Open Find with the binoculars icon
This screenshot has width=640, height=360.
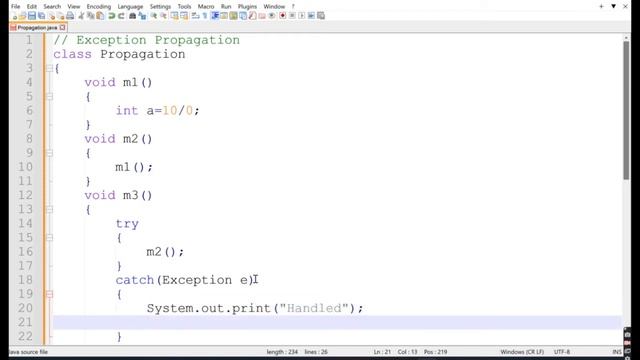pos(132,16)
